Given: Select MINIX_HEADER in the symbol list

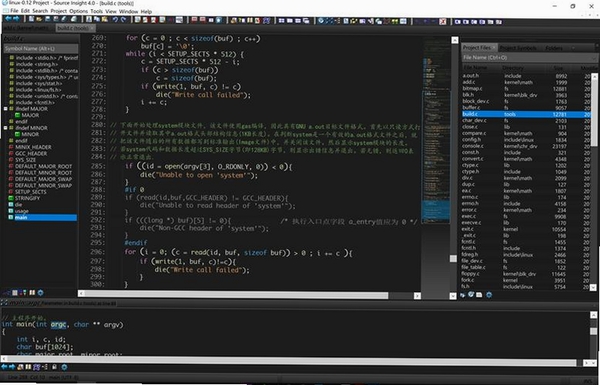Looking at the screenshot, I should (x=33, y=147).
